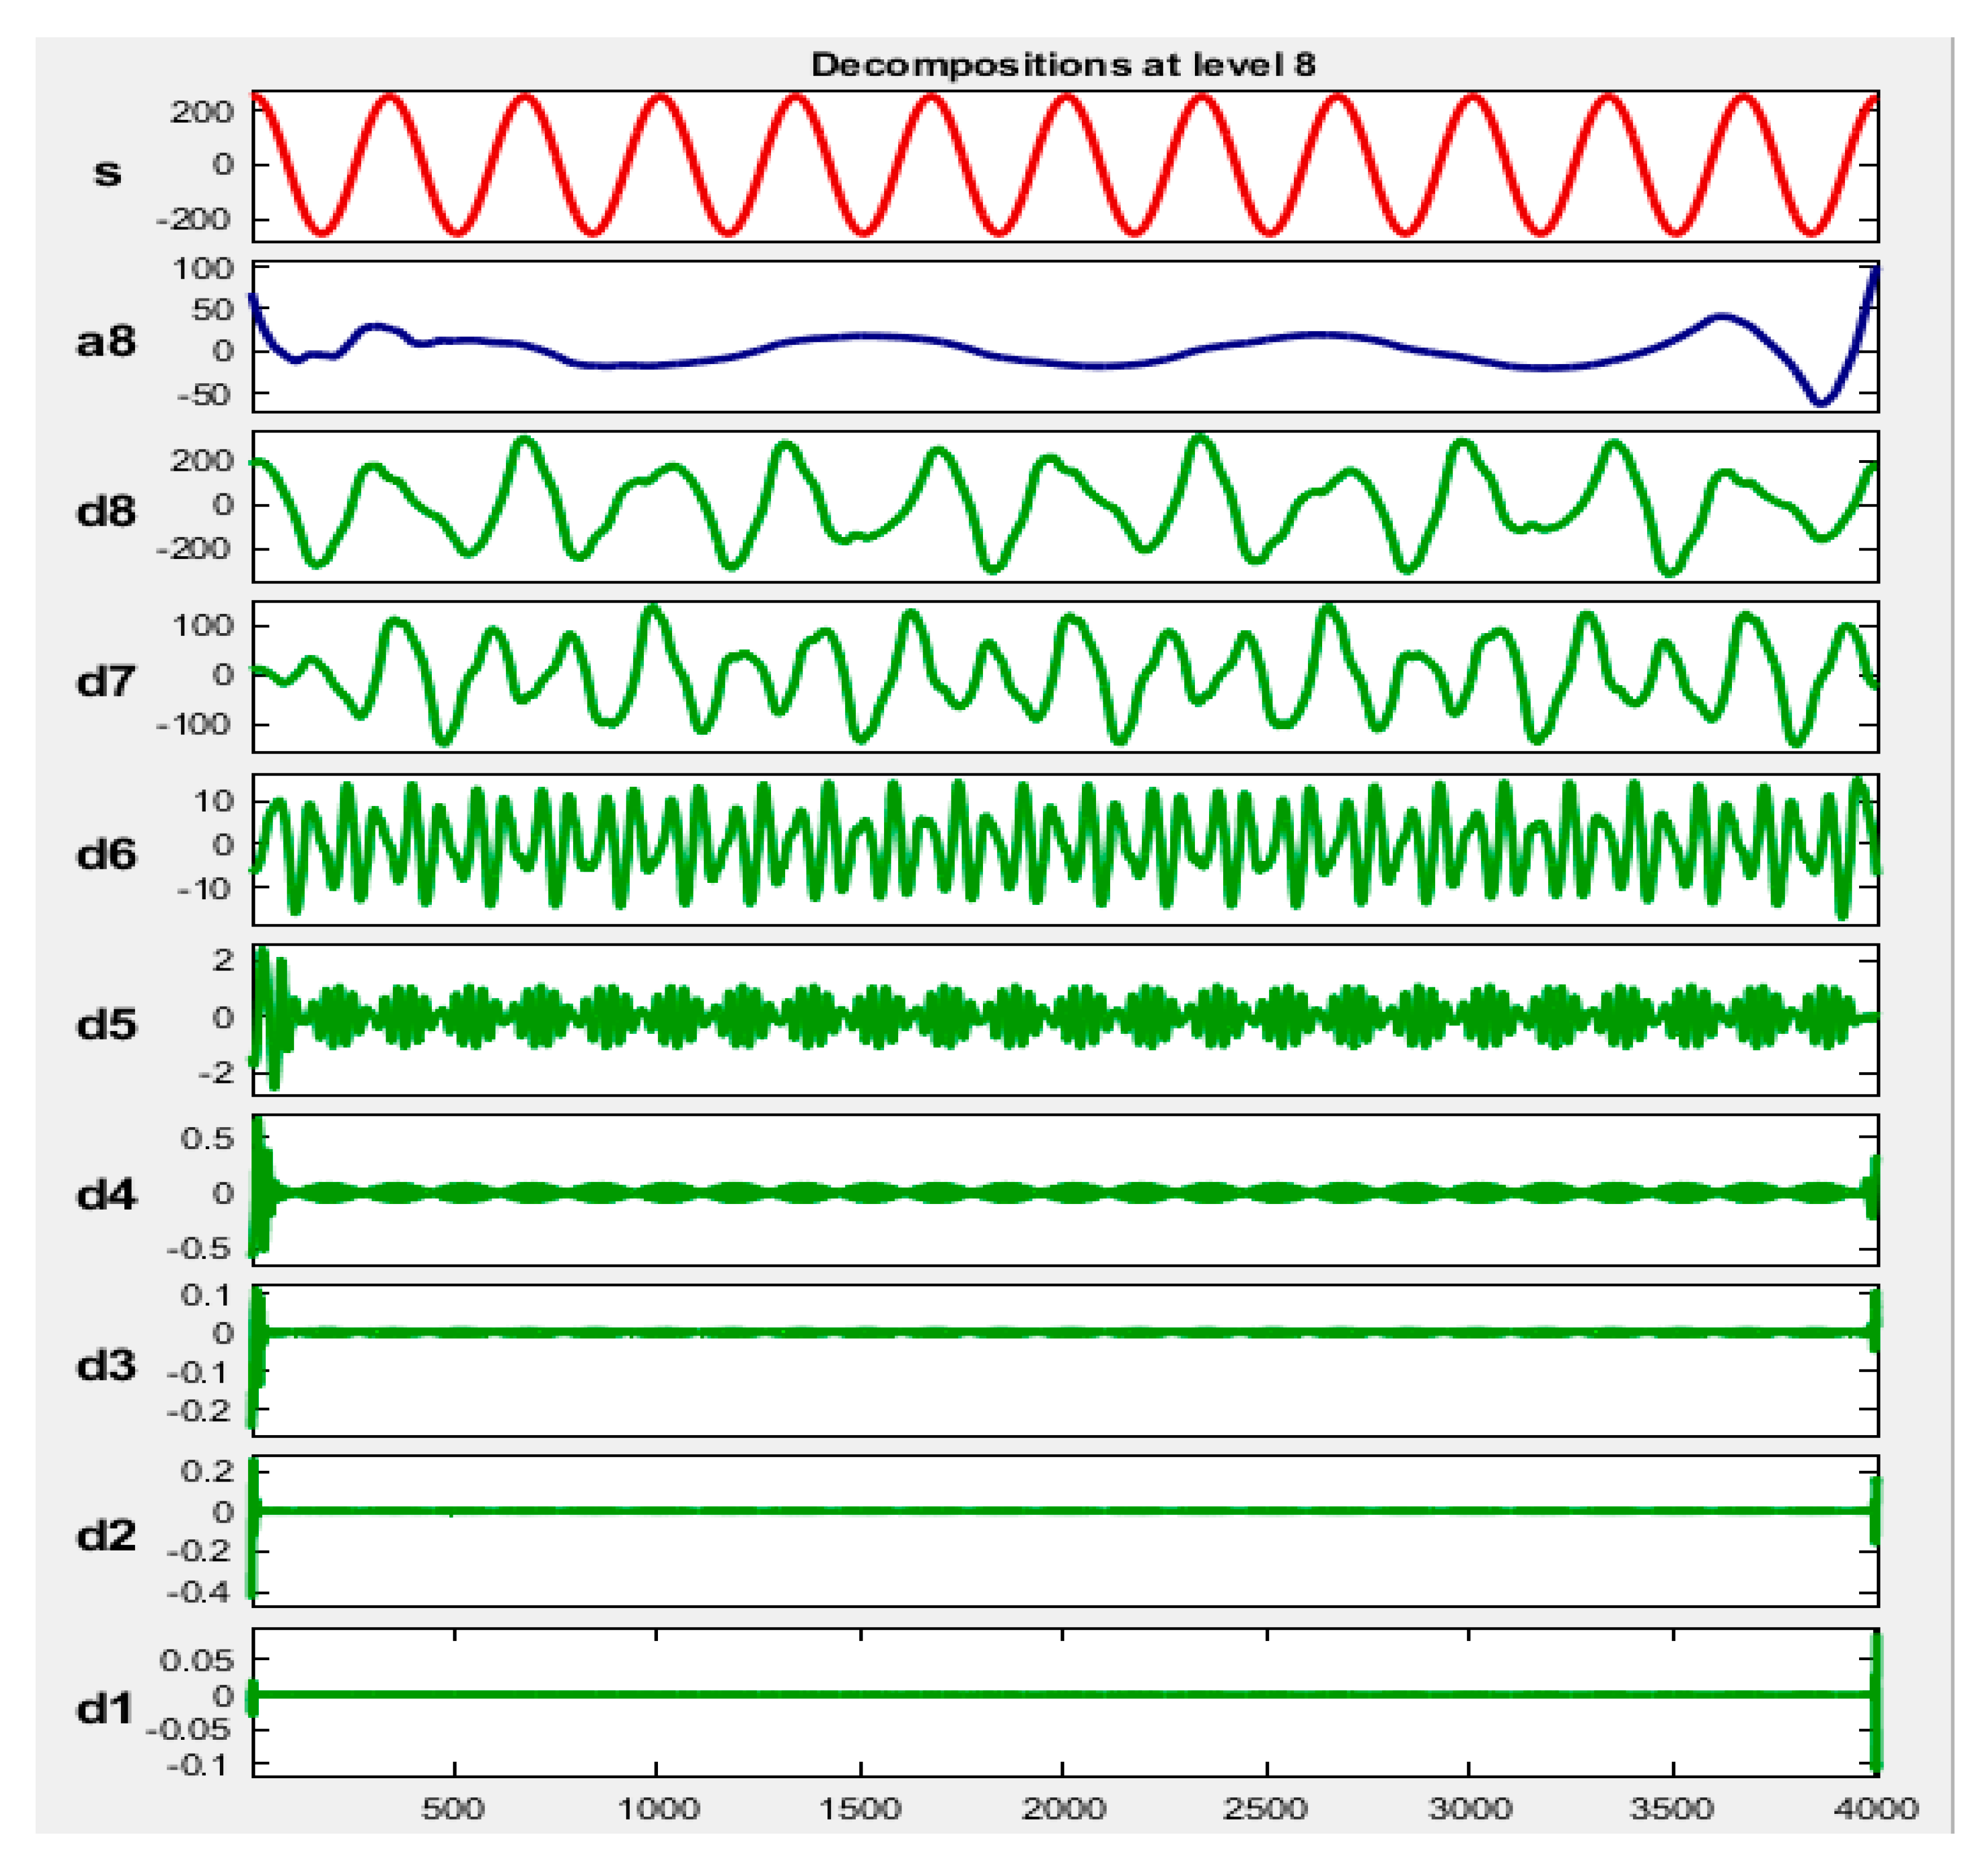Image resolution: width=1988 pixels, height=1867 pixels.
Task: Click the 'd5' axis label
Action: point(106,1024)
